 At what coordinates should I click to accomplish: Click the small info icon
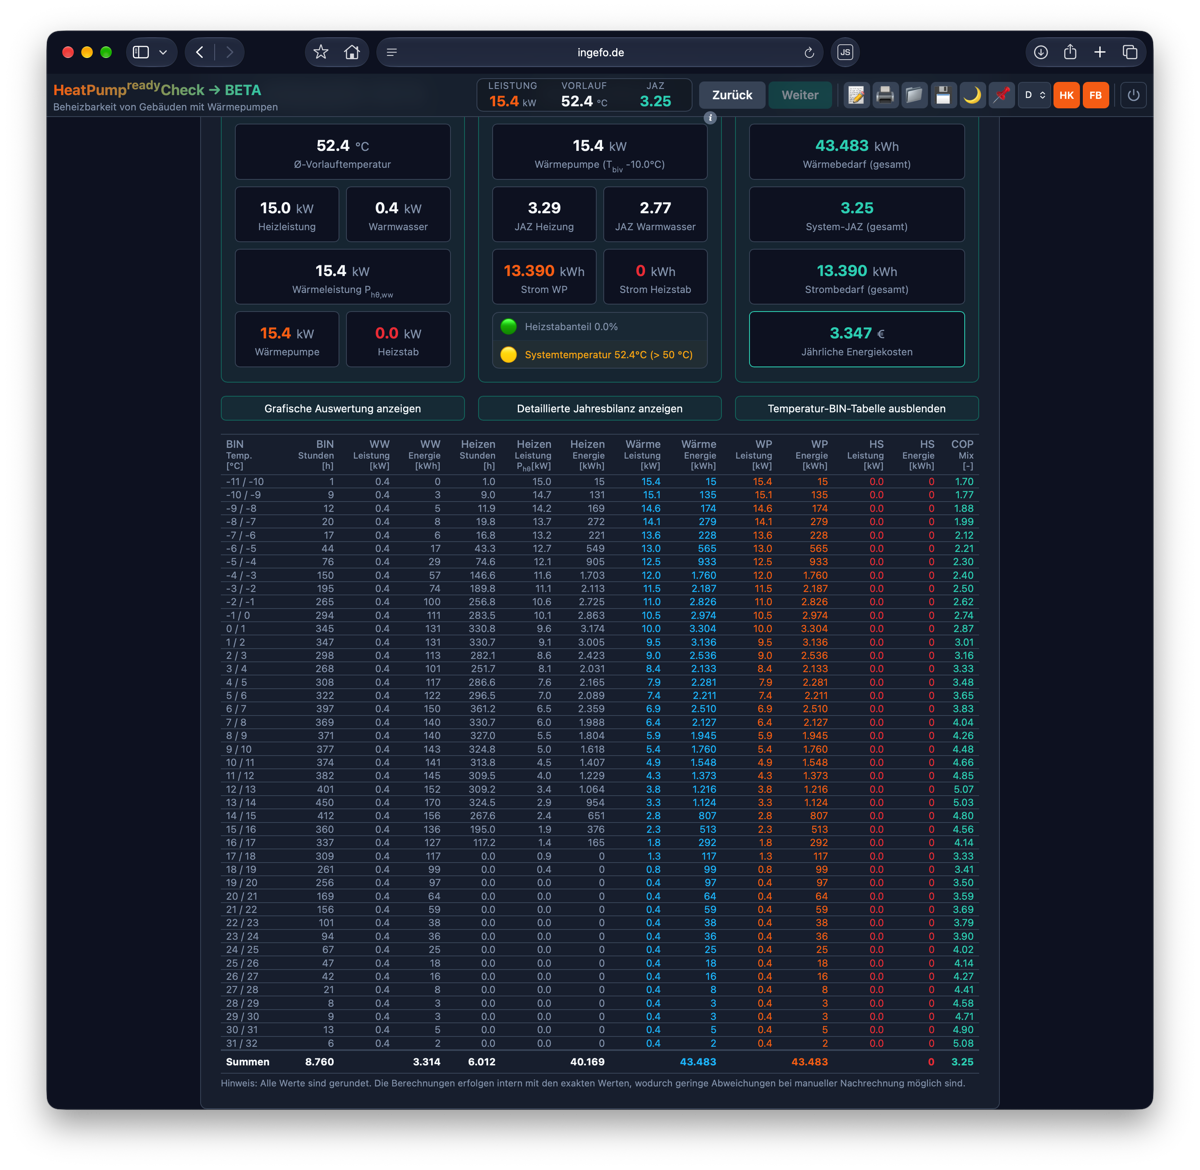[x=710, y=118]
